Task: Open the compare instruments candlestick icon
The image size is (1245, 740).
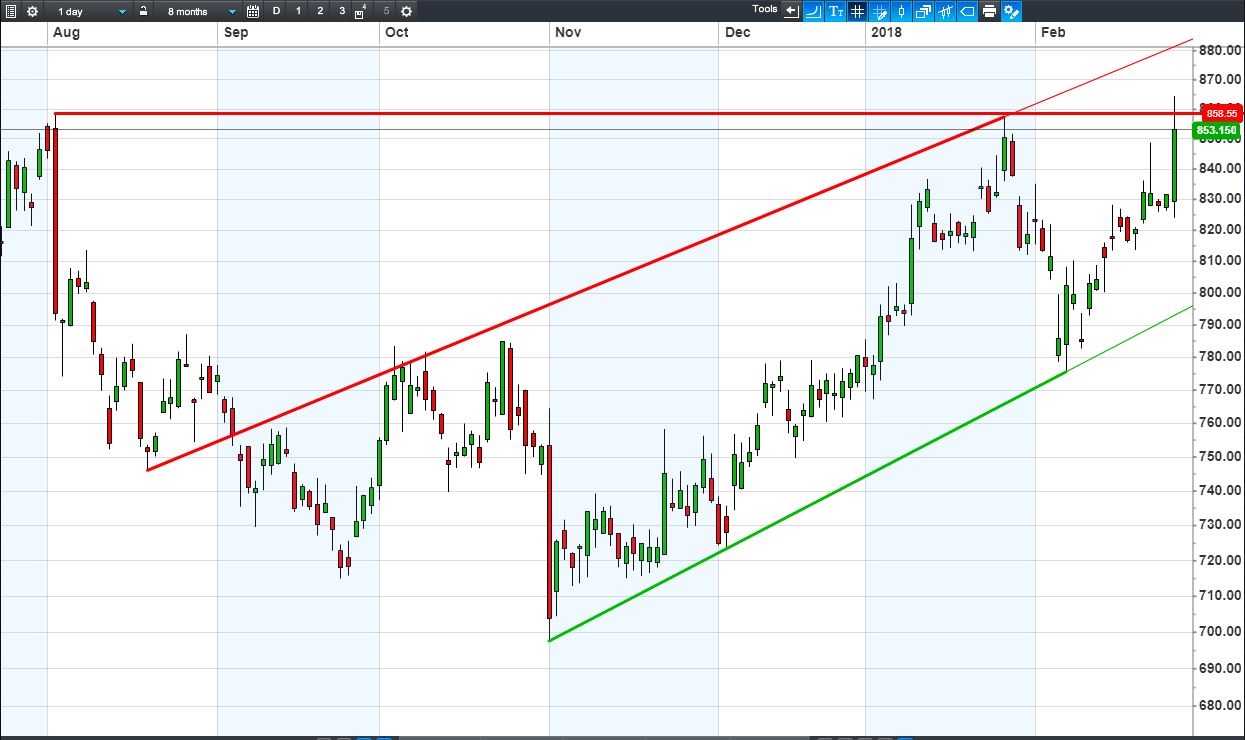Action: tap(945, 11)
